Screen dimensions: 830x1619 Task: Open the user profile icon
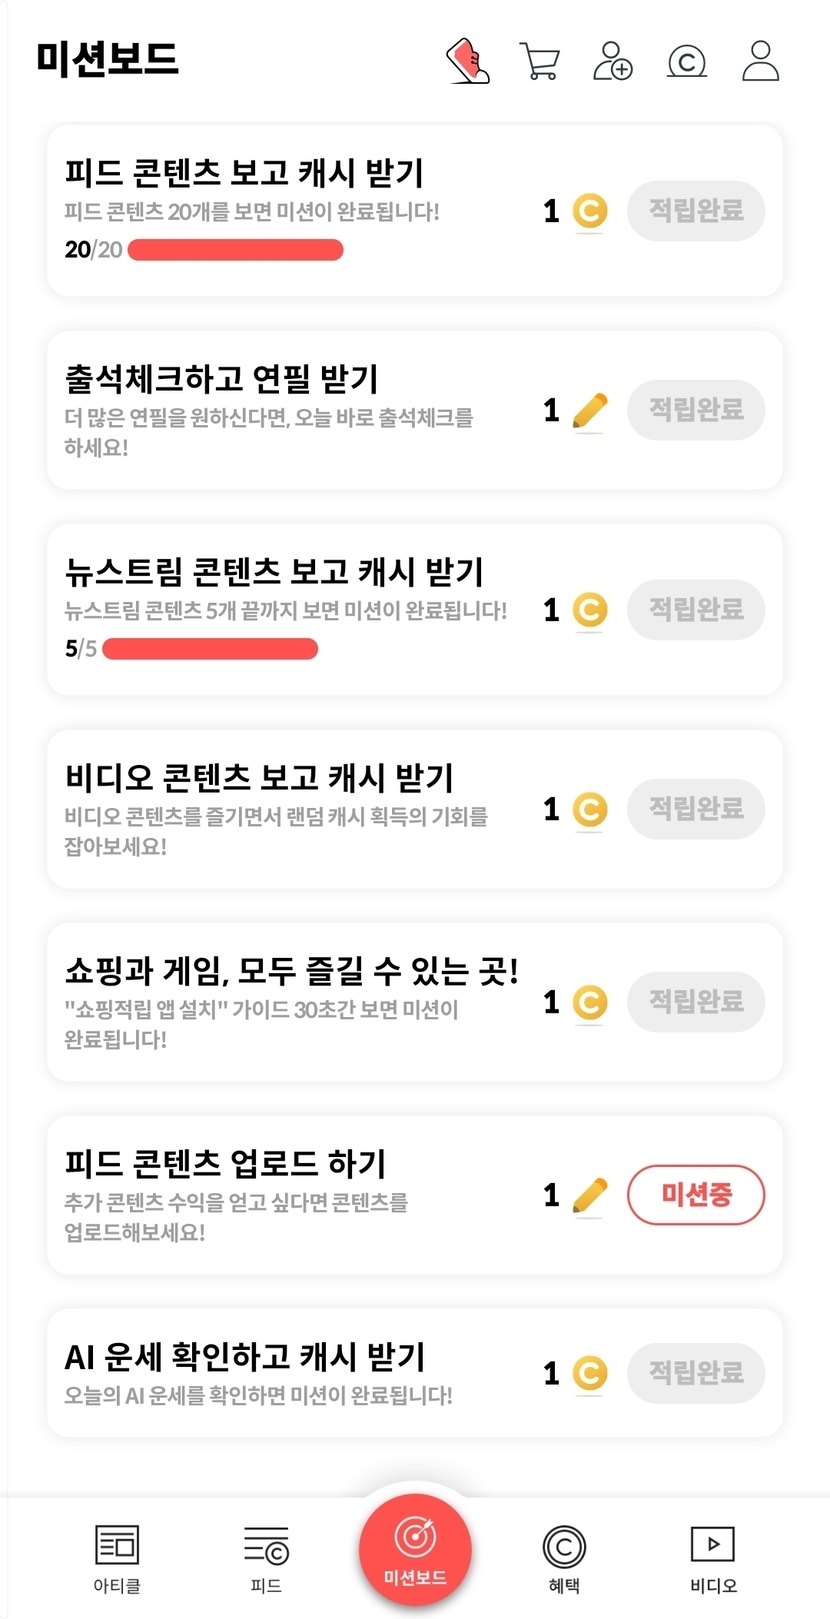[x=760, y=61]
